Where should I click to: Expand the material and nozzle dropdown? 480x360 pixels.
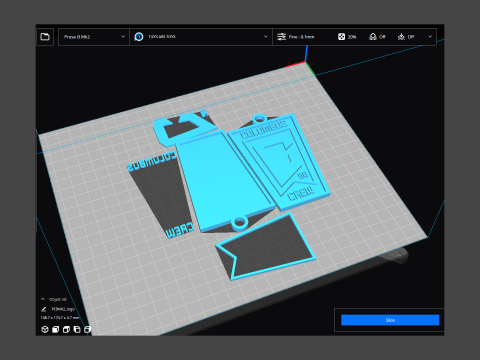pyautogui.click(x=201, y=37)
